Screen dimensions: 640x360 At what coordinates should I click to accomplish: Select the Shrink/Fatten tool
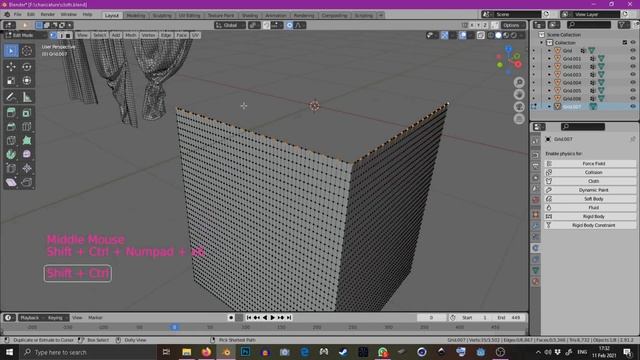click(27, 168)
